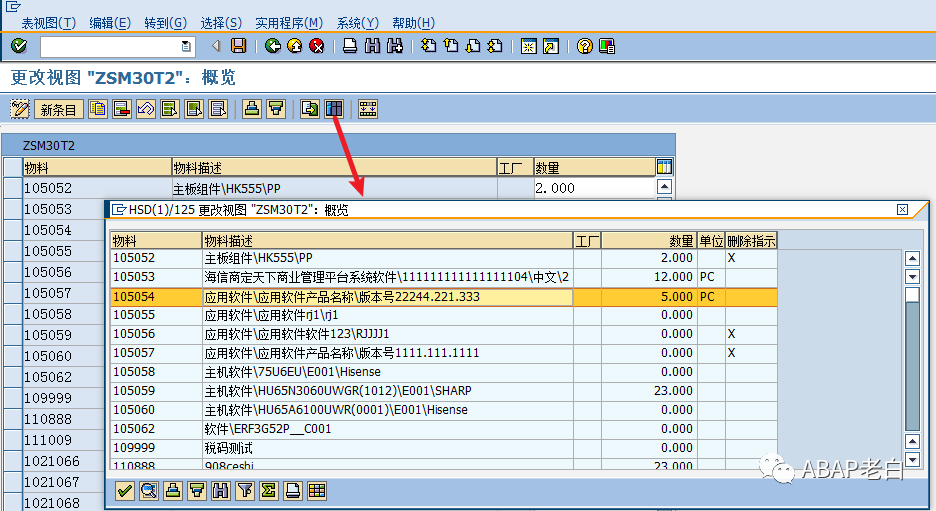This screenshot has height=511, width=936.
Task: Click the Select All icon in view toolbar
Action: pyautogui.click(x=170, y=109)
